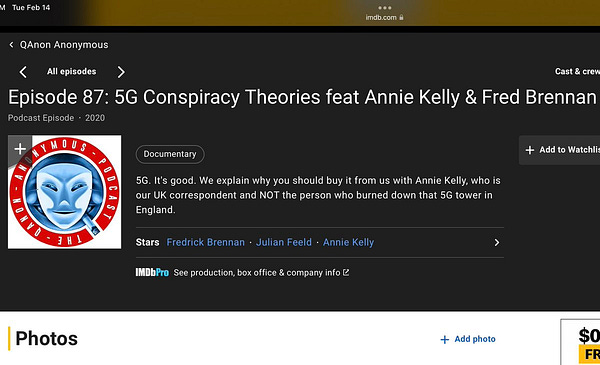Viewport: 600px width, 365px height.
Task: Tap the imdb.com address bar
Action: (384, 17)
